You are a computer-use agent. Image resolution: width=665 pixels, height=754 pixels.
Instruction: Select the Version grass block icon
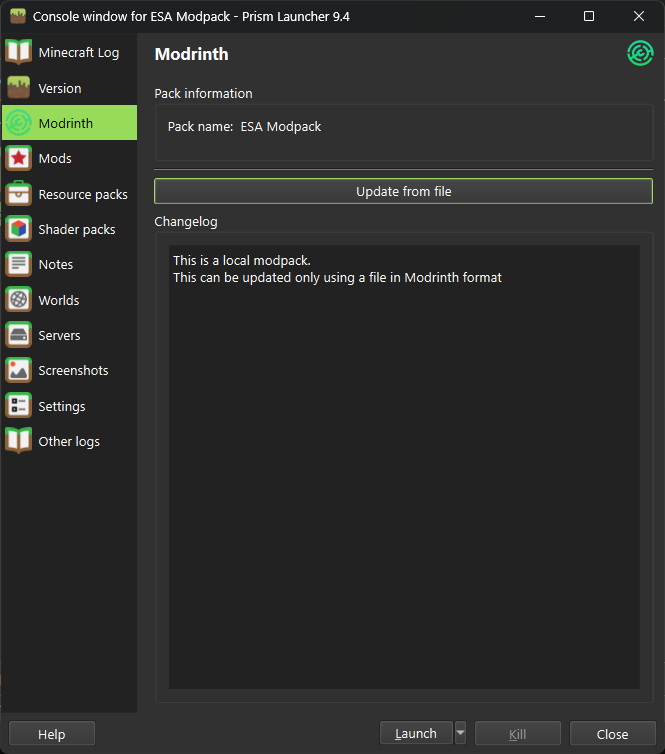coord(19,88)
